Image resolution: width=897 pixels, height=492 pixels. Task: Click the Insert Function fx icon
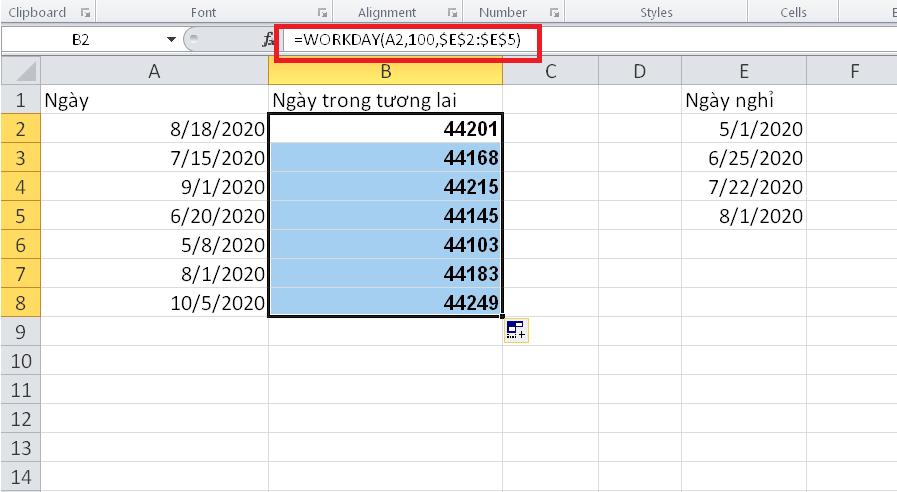(x=268, y=39)
